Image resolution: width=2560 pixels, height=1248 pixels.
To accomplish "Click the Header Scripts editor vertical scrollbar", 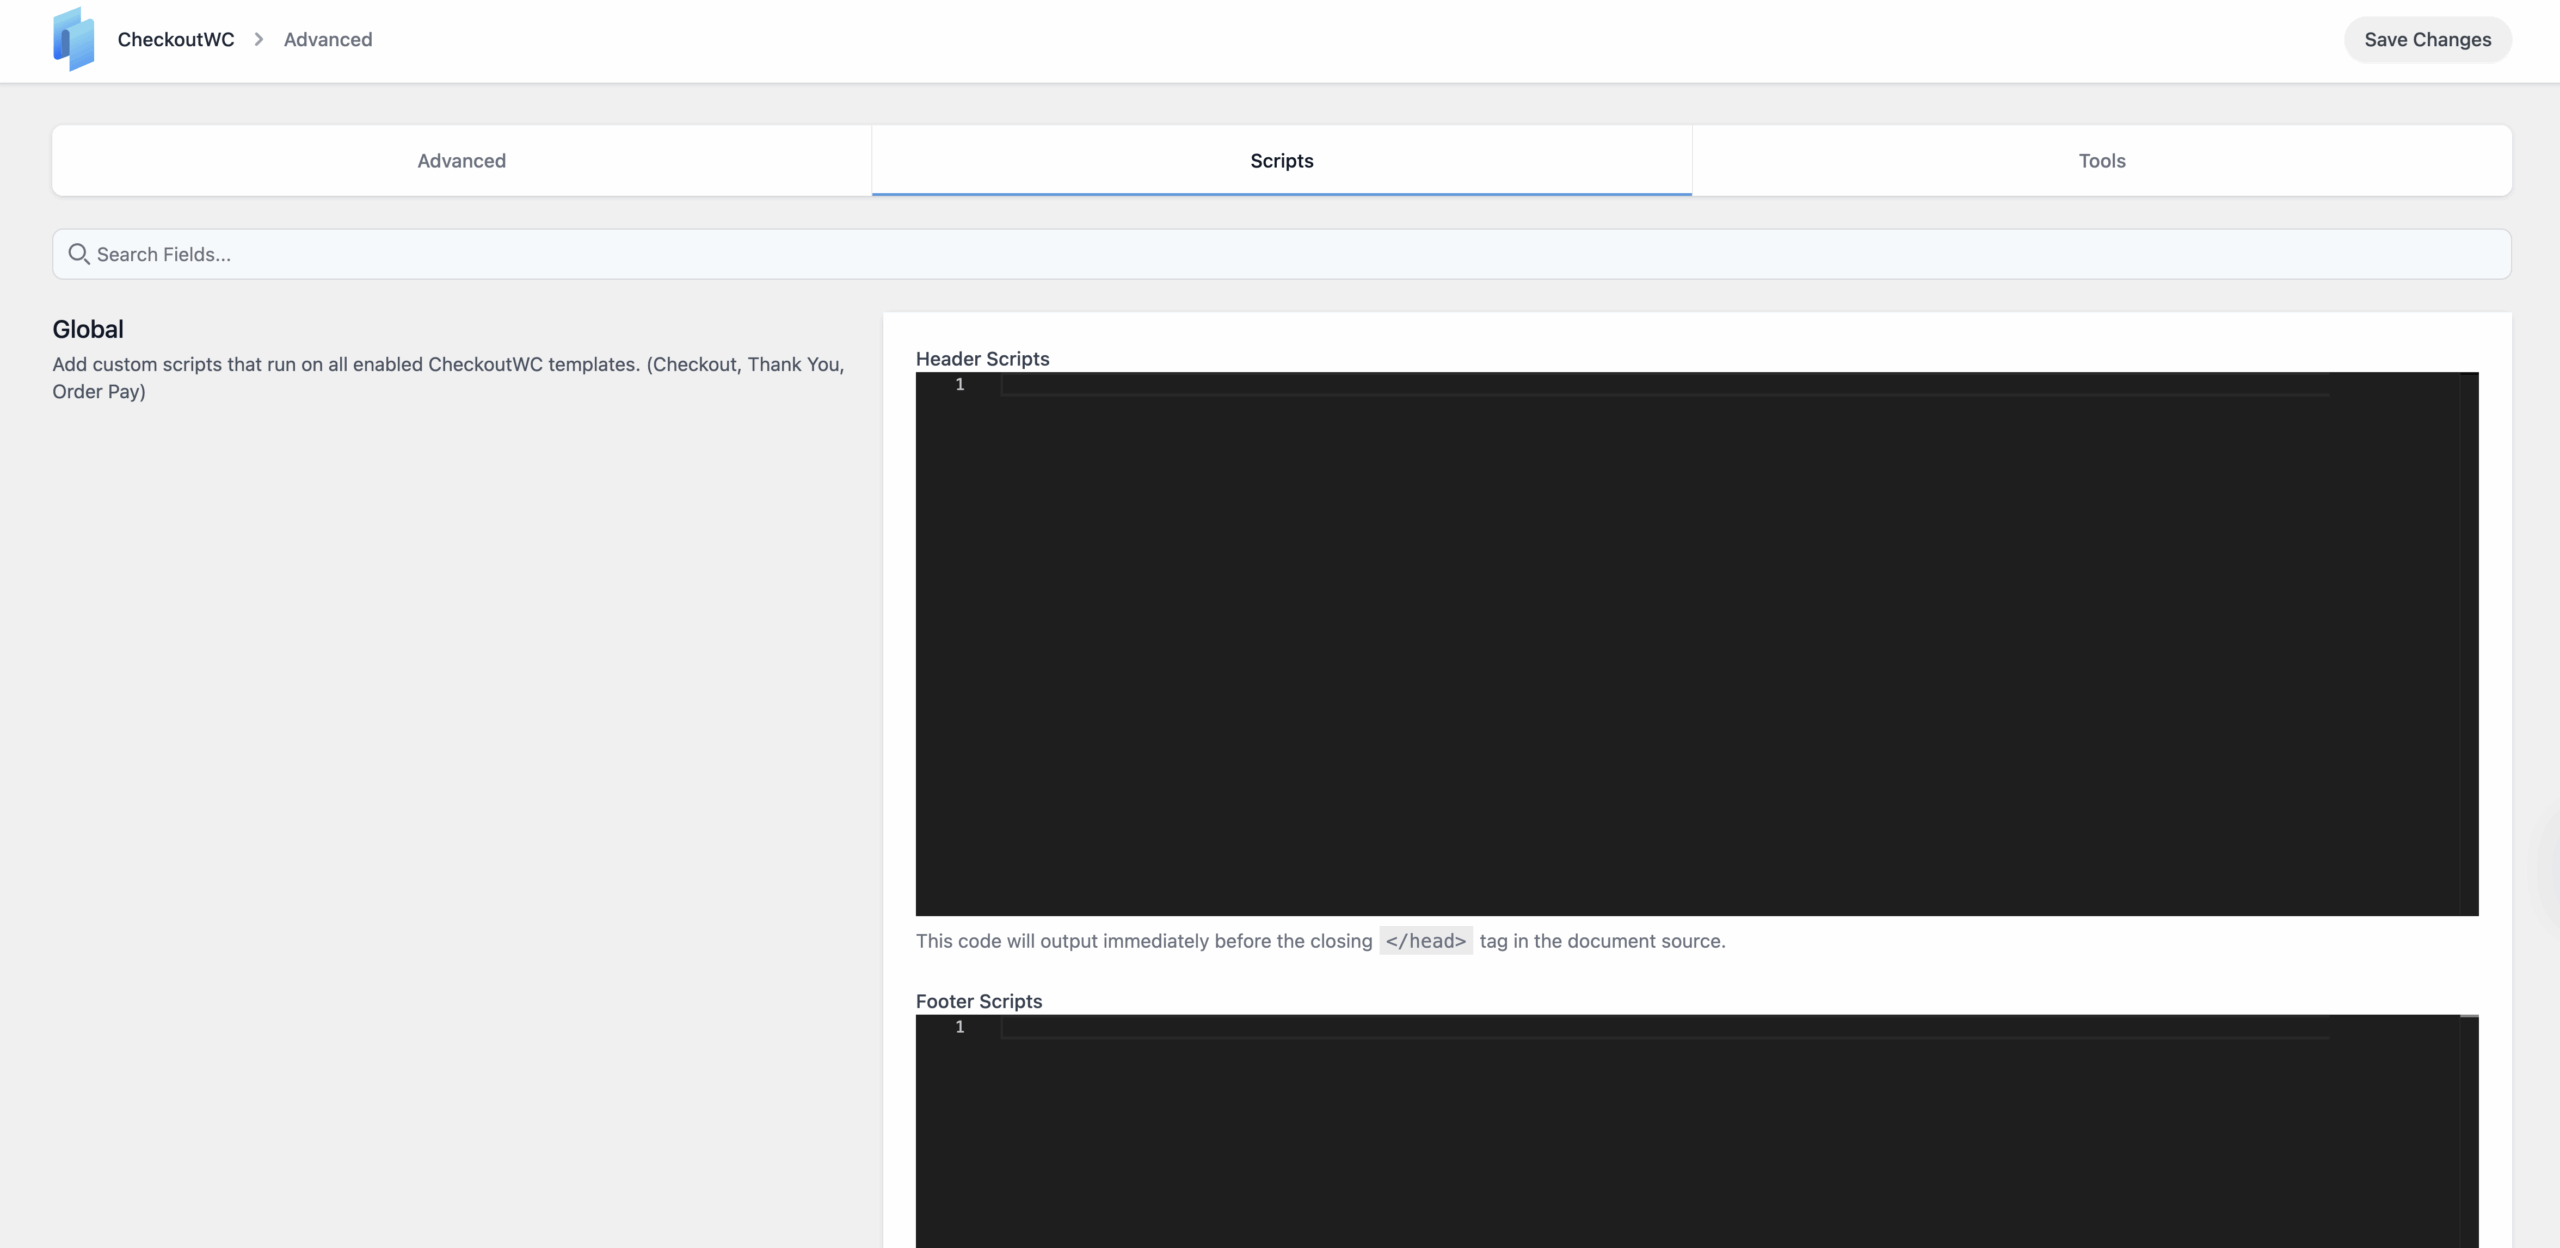I will click(2468, 640).
